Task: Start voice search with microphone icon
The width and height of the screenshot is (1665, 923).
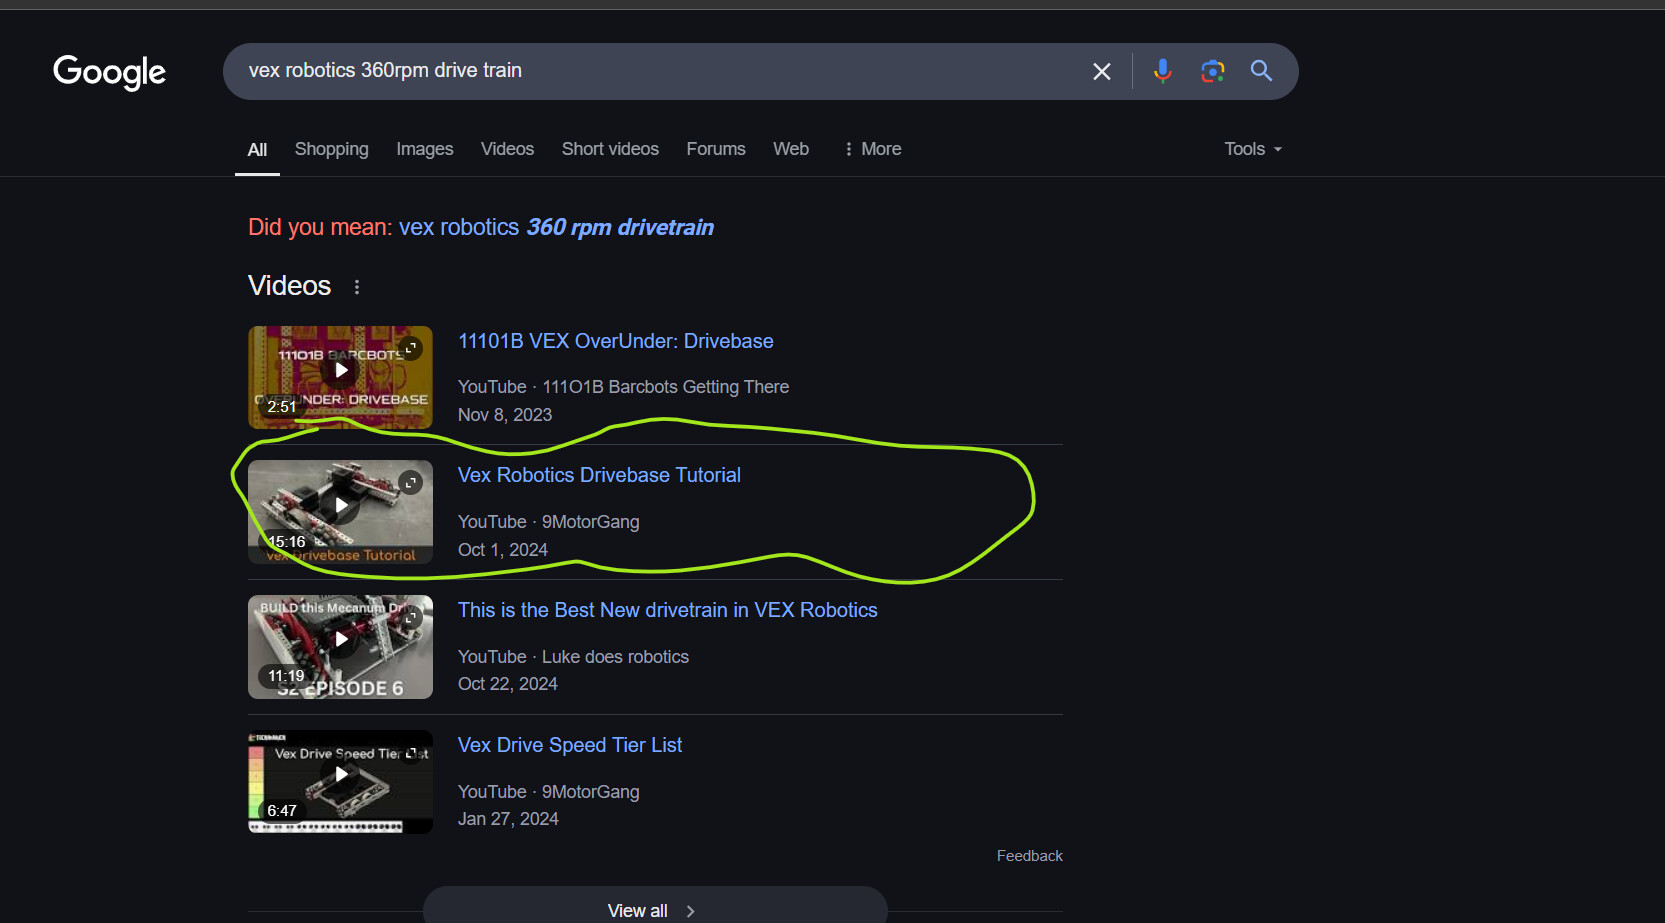Action: [x=1162, y=71]
